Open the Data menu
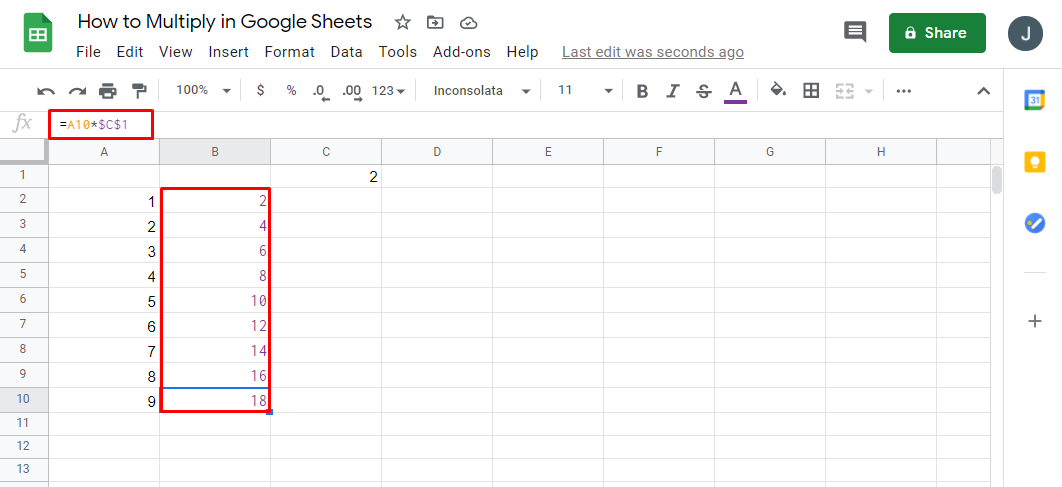1062x487 pixels. (x=346, y=52)
